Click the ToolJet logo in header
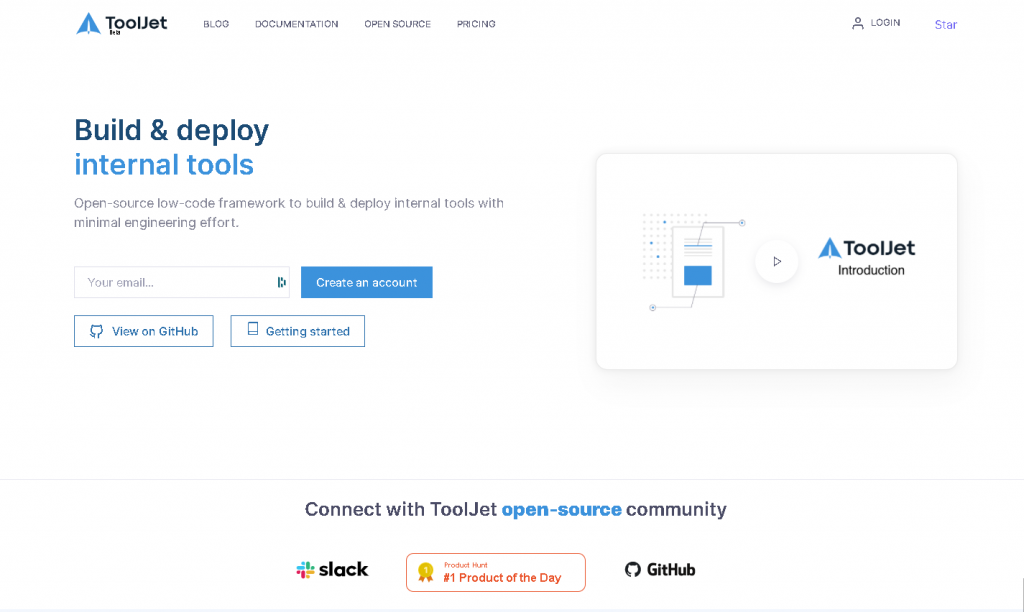Image resolution: width=1024 pixels, height=612 pixels. click(121, 24)
